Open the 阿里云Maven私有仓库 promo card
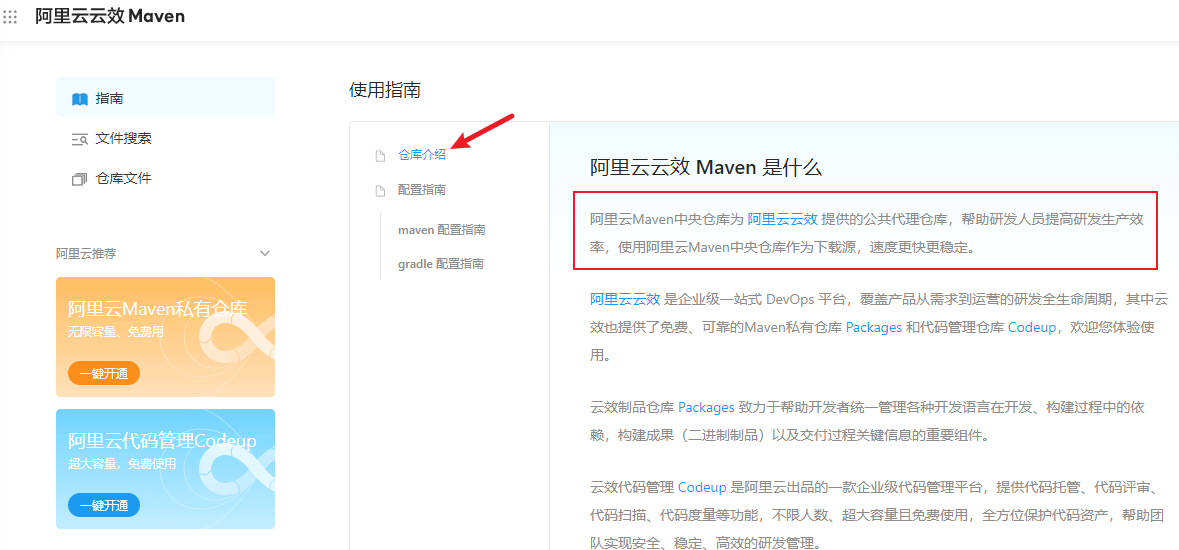The image size is (1179, 550). (x=165, y=336)
